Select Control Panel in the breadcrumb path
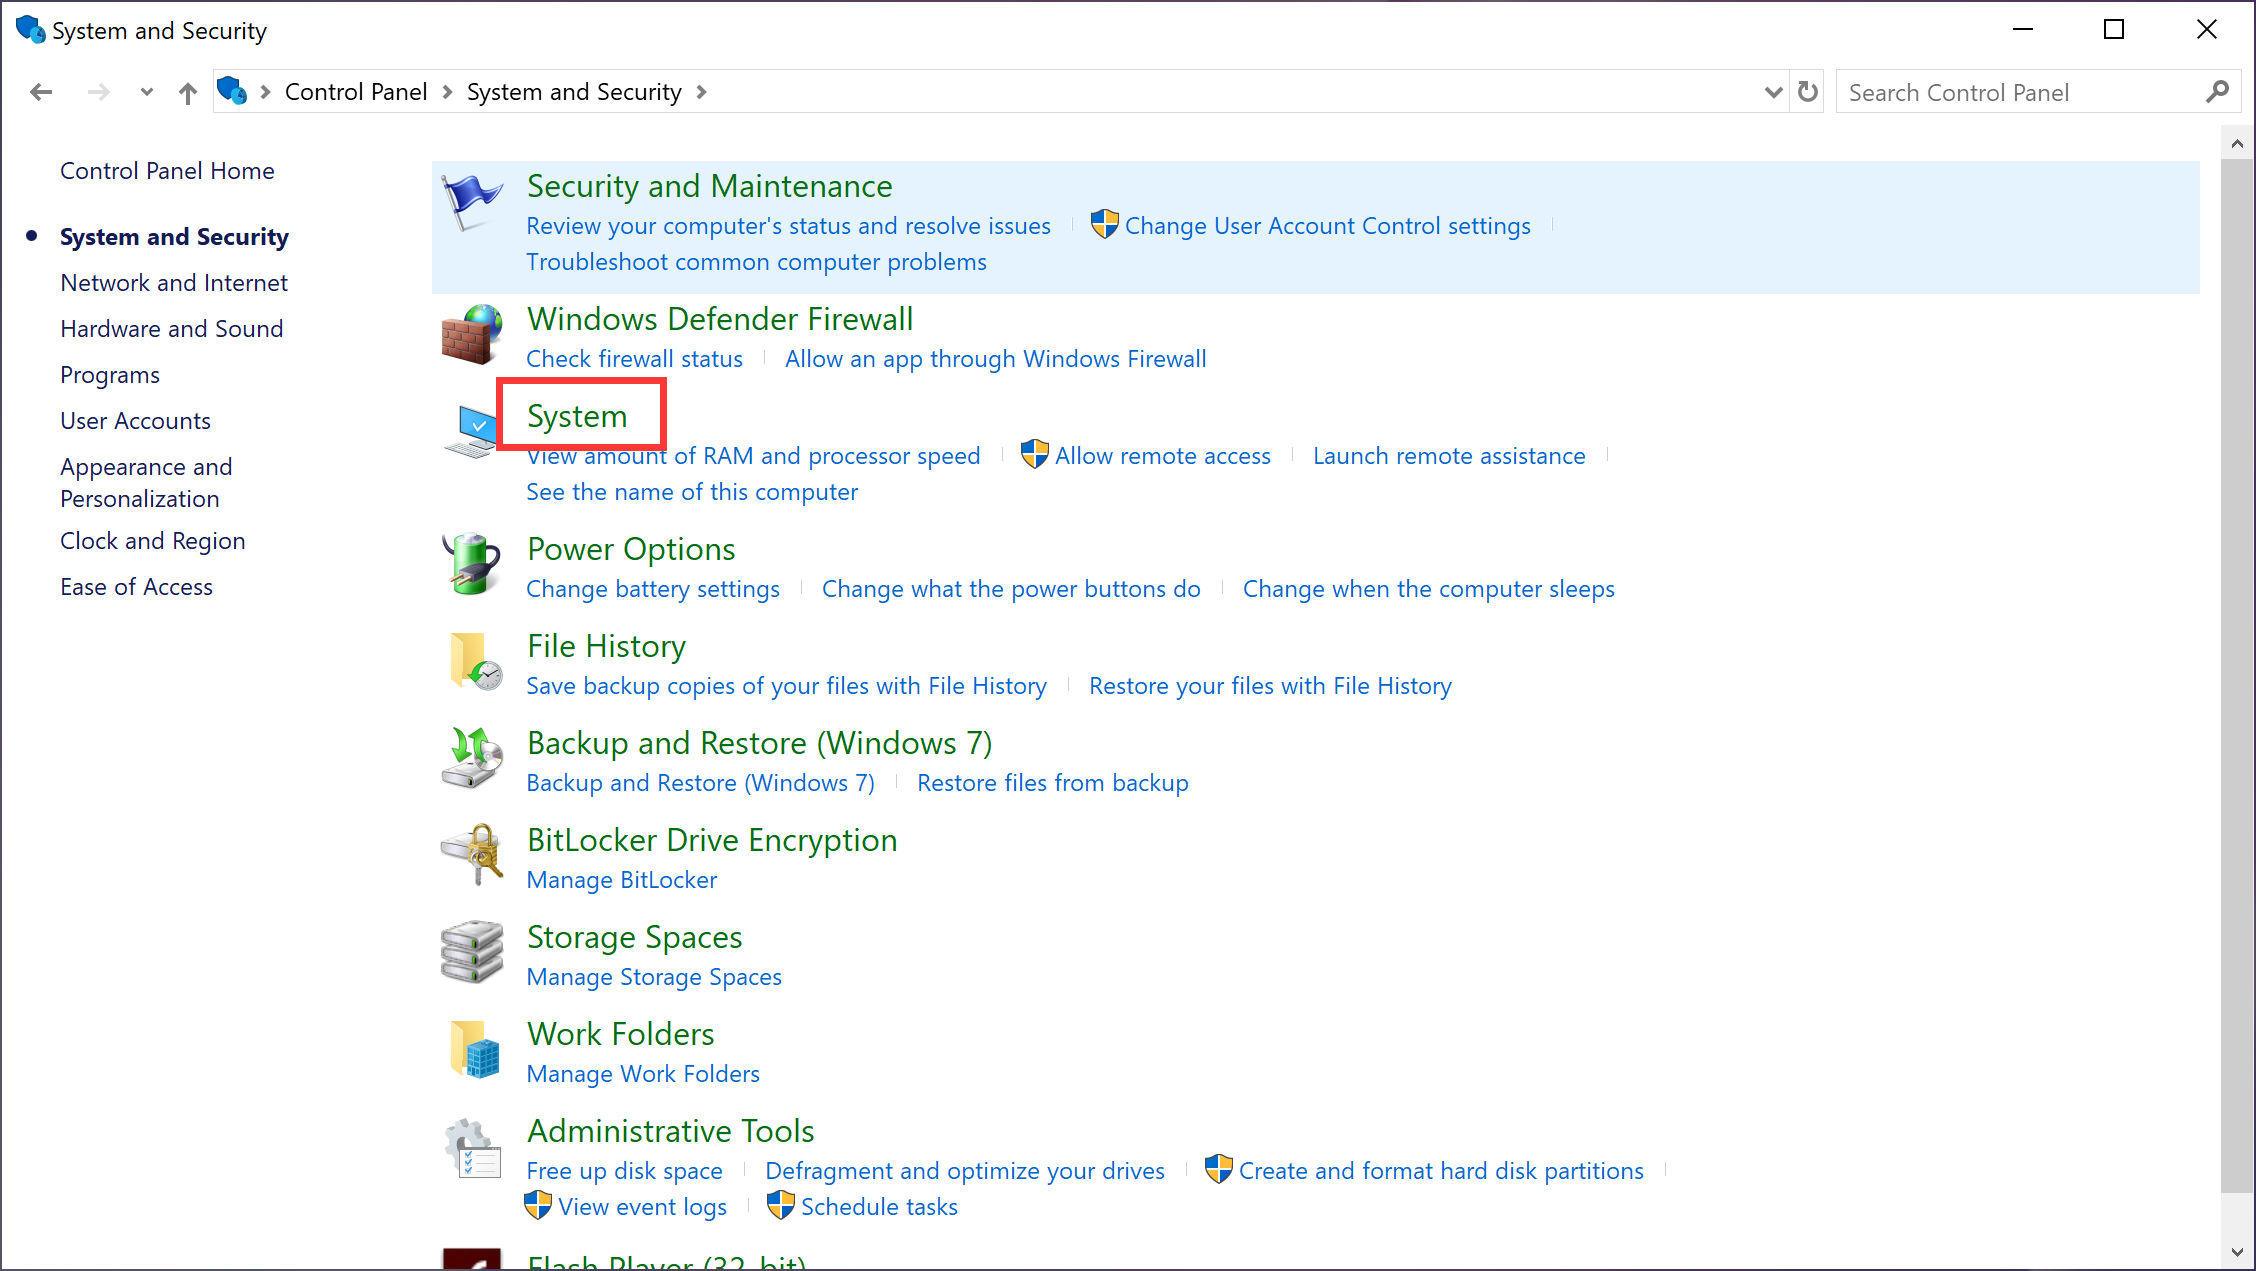Image resolution: width=2256 pixels, height=1271 pixels. (356, 92)
